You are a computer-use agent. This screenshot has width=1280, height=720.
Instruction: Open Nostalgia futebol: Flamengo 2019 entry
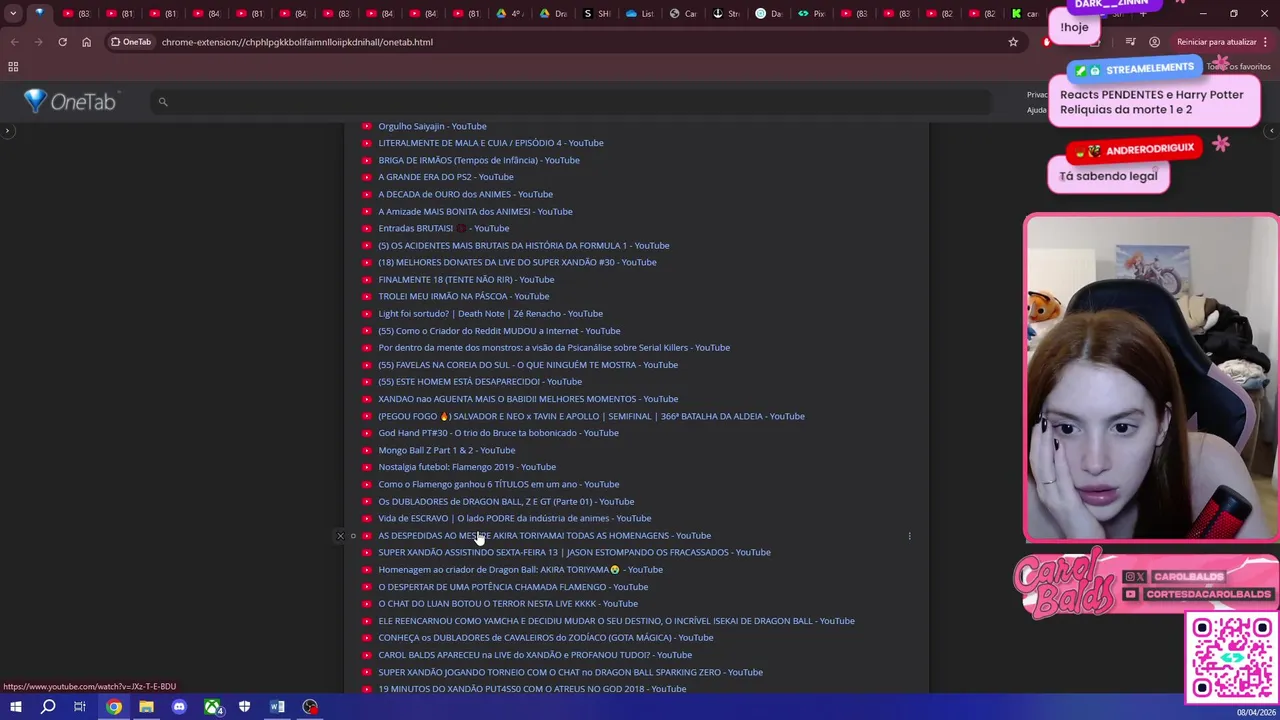click(467, 467)
